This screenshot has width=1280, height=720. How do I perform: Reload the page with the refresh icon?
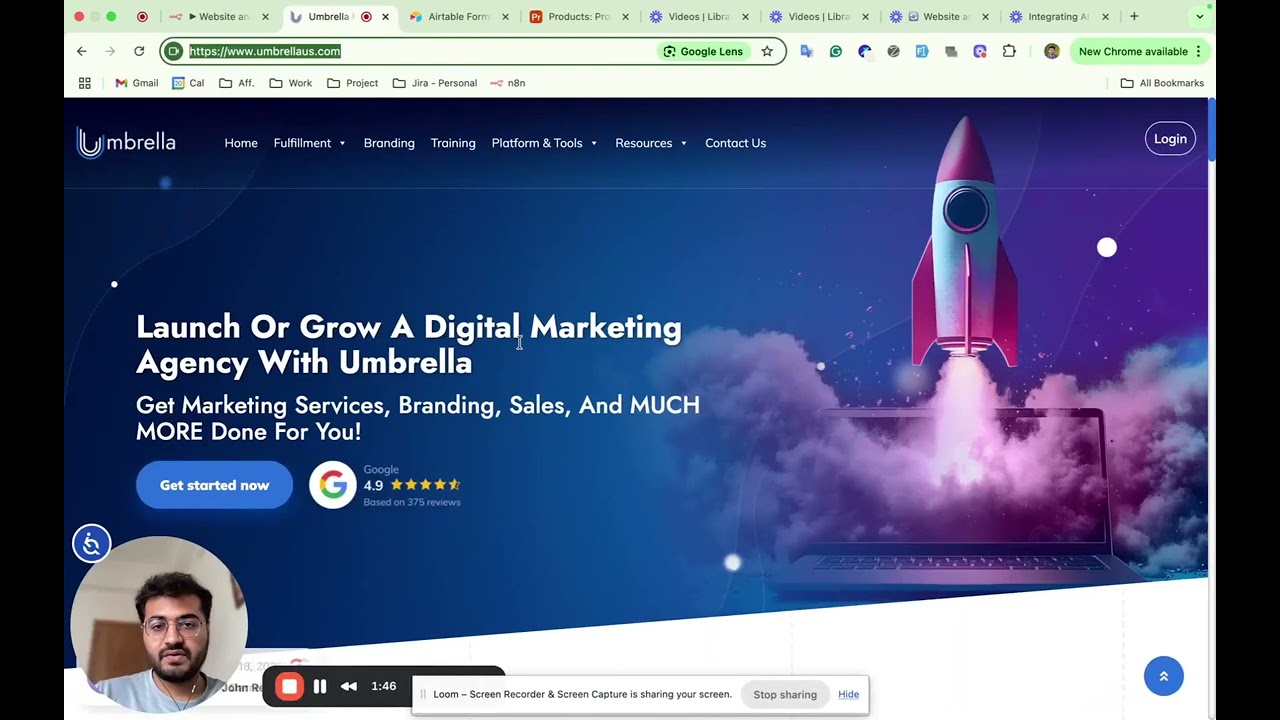click(139, 51)
